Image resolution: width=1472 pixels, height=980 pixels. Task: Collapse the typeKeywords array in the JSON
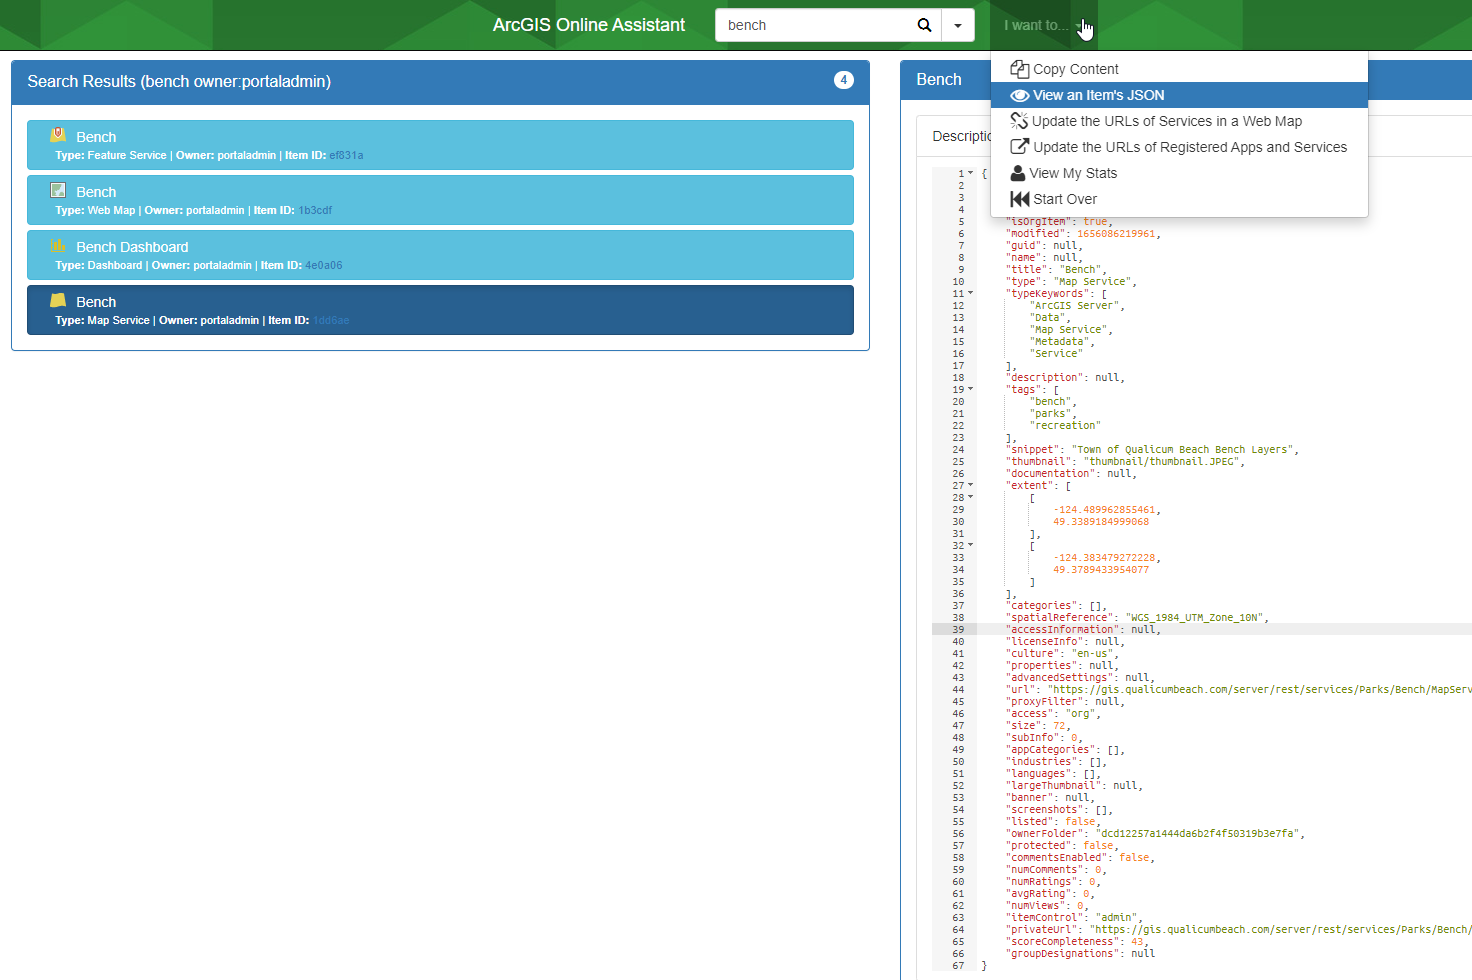pos(968,293)
